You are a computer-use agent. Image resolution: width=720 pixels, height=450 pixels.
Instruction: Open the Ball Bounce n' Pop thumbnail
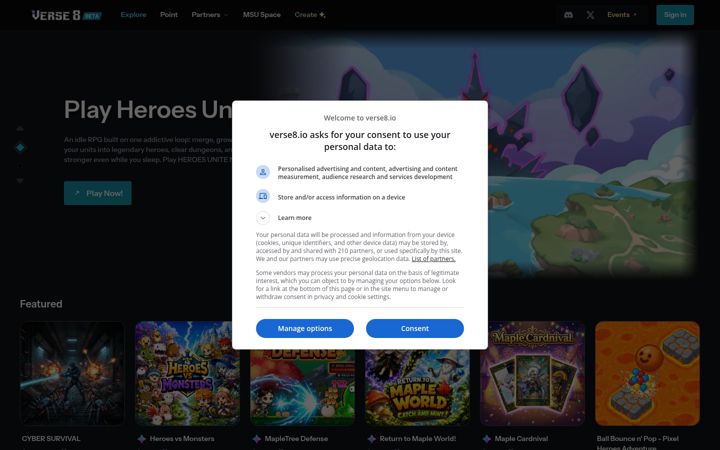pos(647,373)
